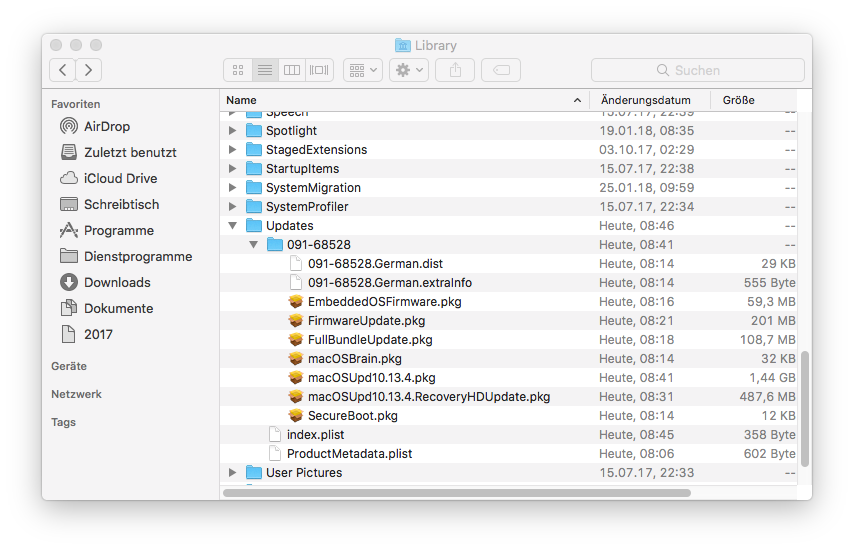Switch to icon view
This screenshot has height=550, width=854.
coord(237,70)
